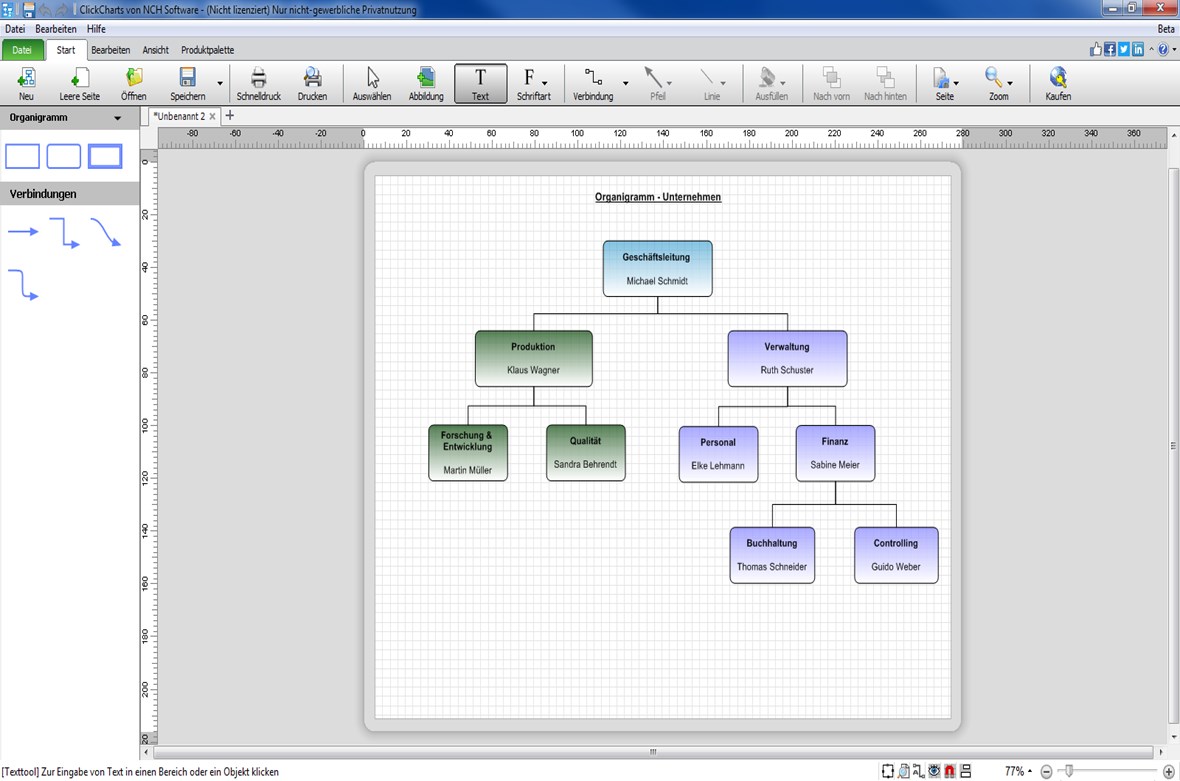Open the Organigramm palette dropdown
The width and height of the screenshot is (1180, 781).
[x=117, y=118]
